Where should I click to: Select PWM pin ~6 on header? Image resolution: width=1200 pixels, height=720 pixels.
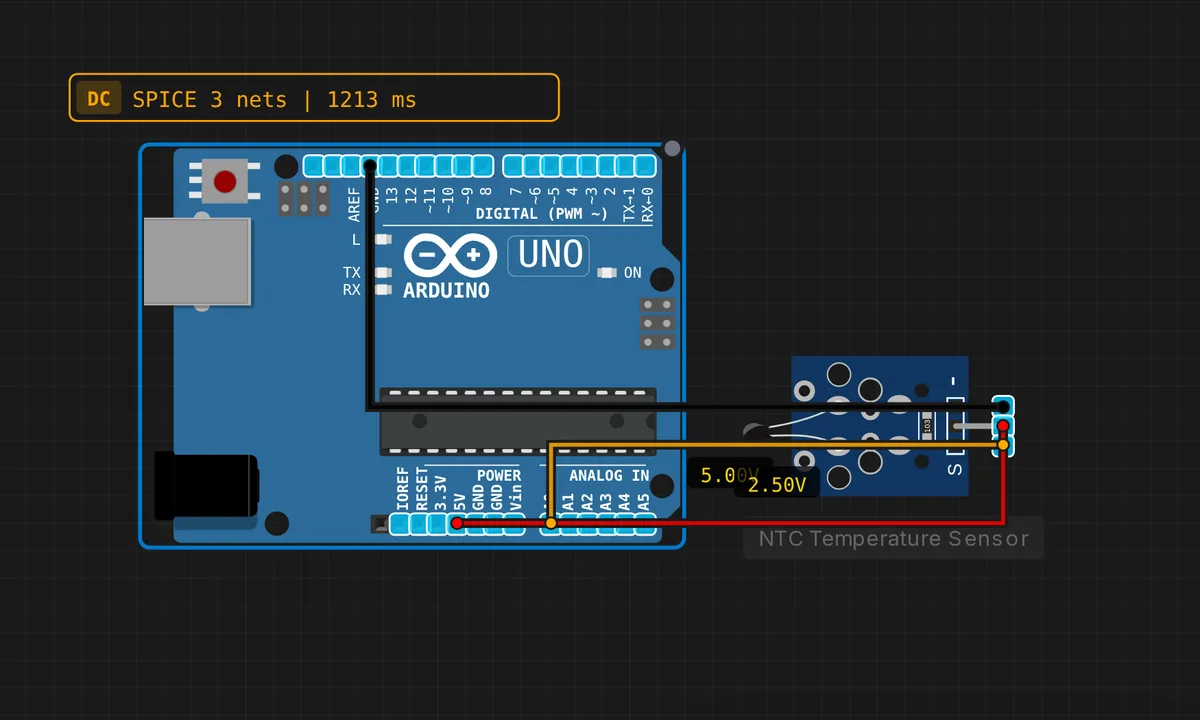pos(532,166)
